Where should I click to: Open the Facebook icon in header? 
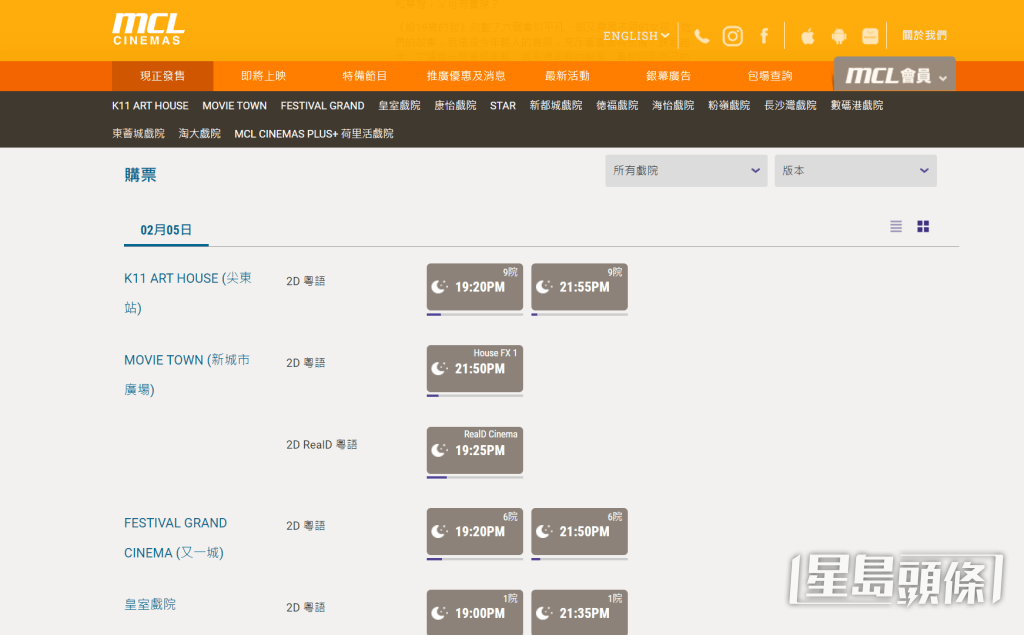pyautogui.click(x=764, y=36)
